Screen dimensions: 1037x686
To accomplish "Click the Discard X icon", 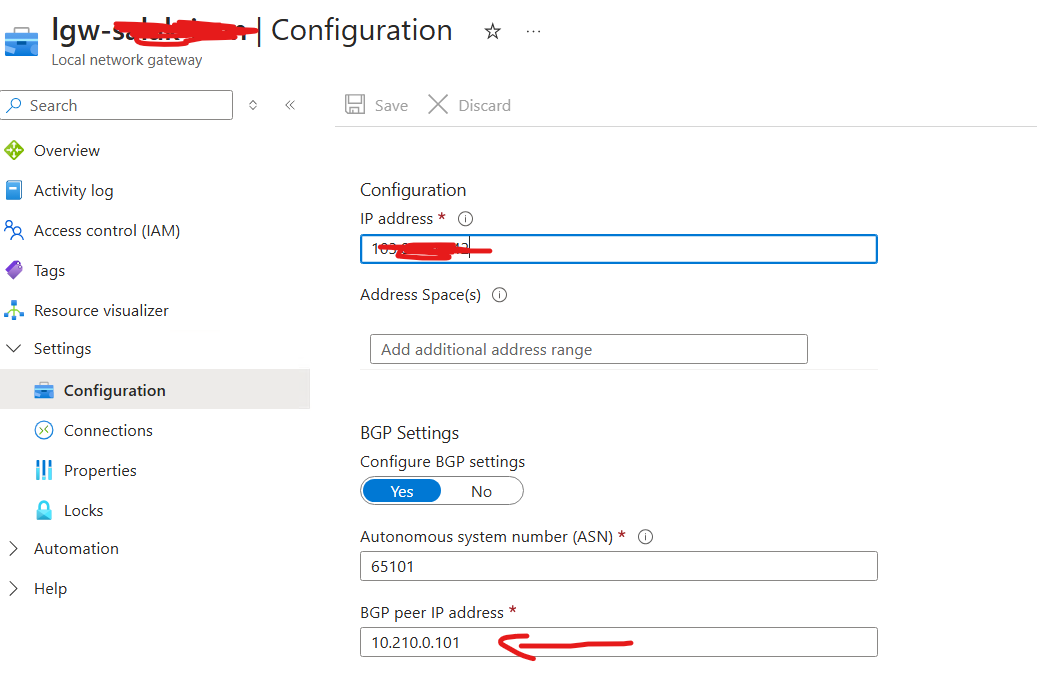I will click(438, 105).
